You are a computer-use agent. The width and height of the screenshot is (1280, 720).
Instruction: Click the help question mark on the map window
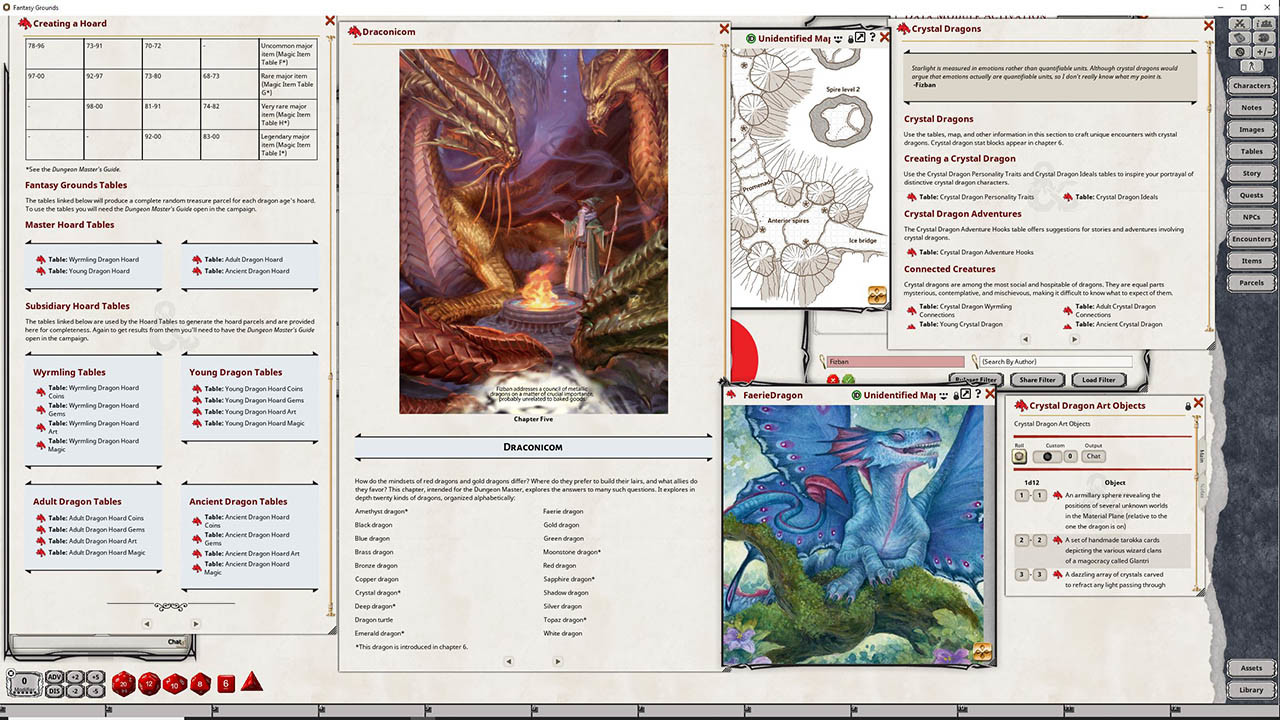[x=872, y=37]
